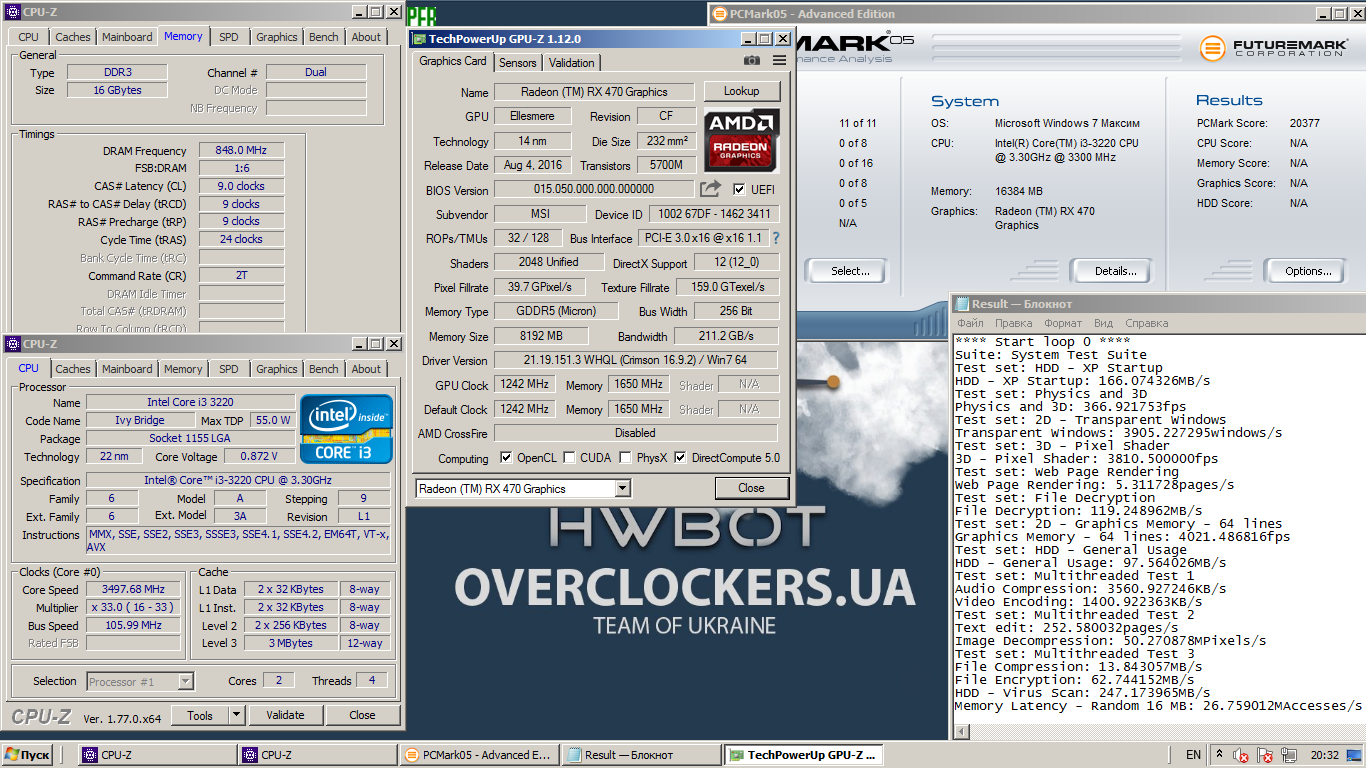Open the Правка menu in Notepad
The height and width of the screenshot is (768, 1366).
coord(1013,323)
